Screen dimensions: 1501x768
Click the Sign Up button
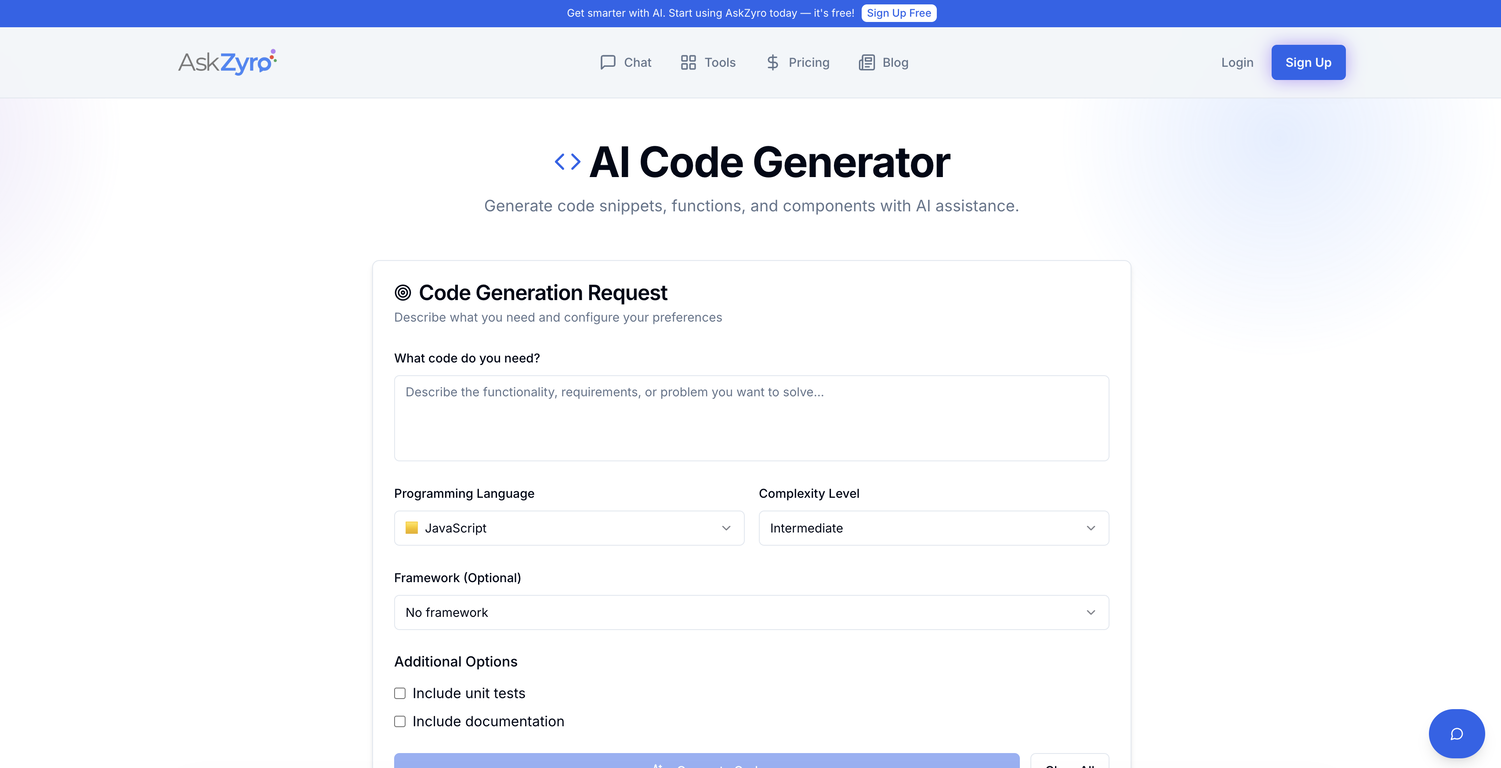tap(1308, 62)
